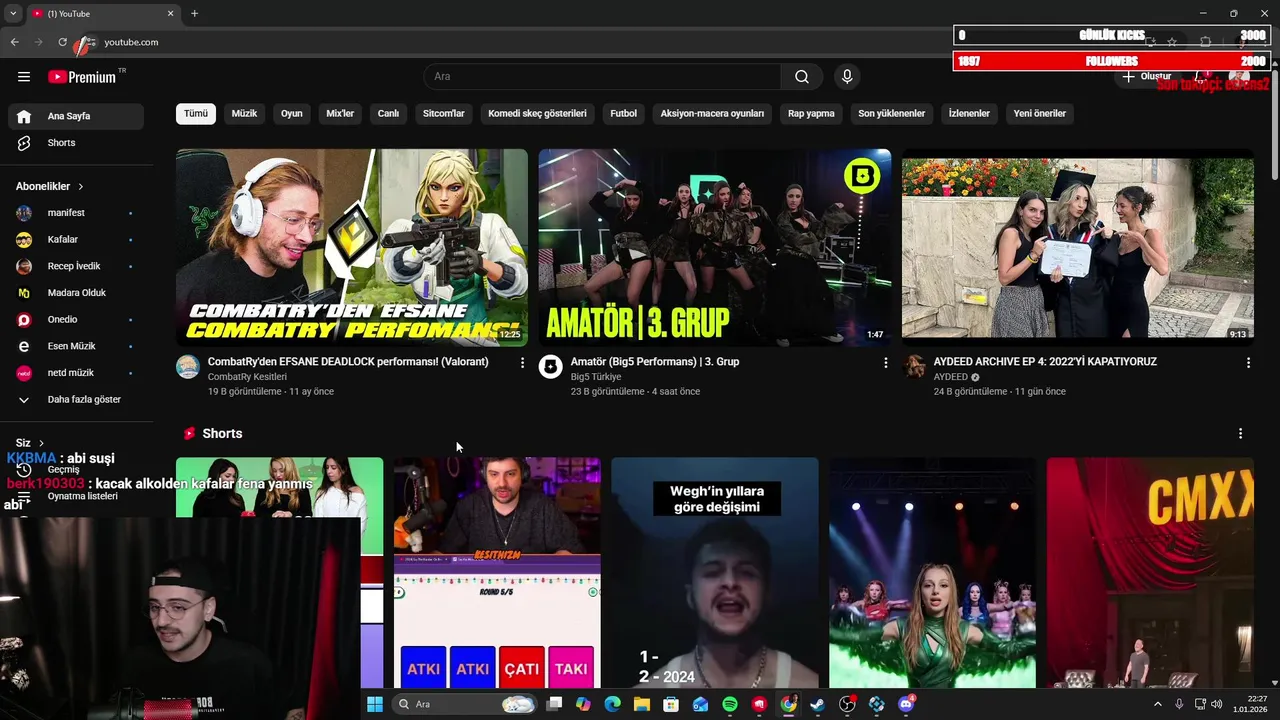
Task: Open Shorts in the sidebar
Action: 76,143
